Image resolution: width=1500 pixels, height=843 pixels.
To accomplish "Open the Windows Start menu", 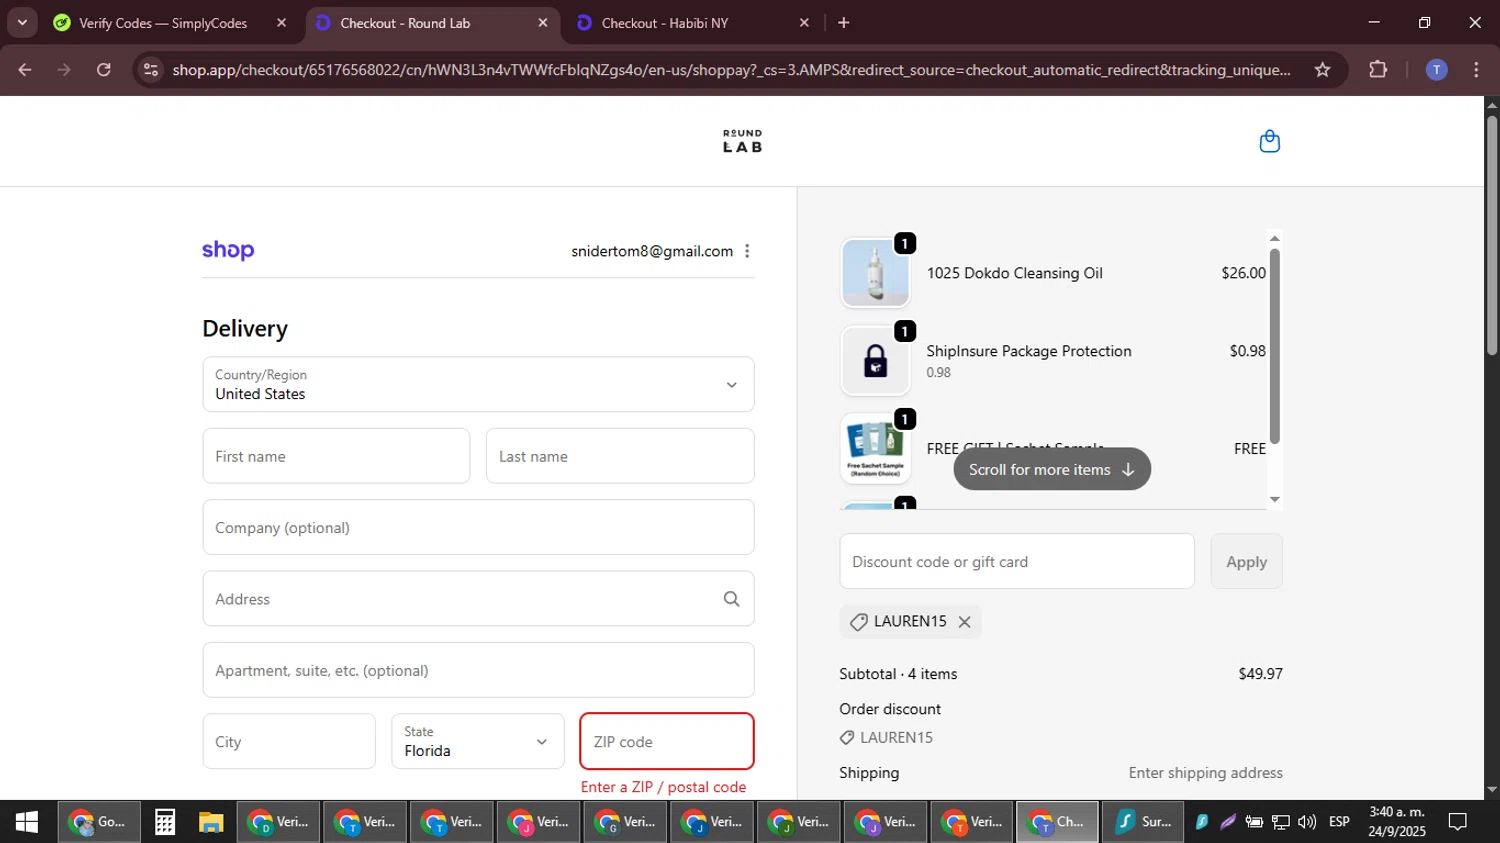I will pos(27,822).
